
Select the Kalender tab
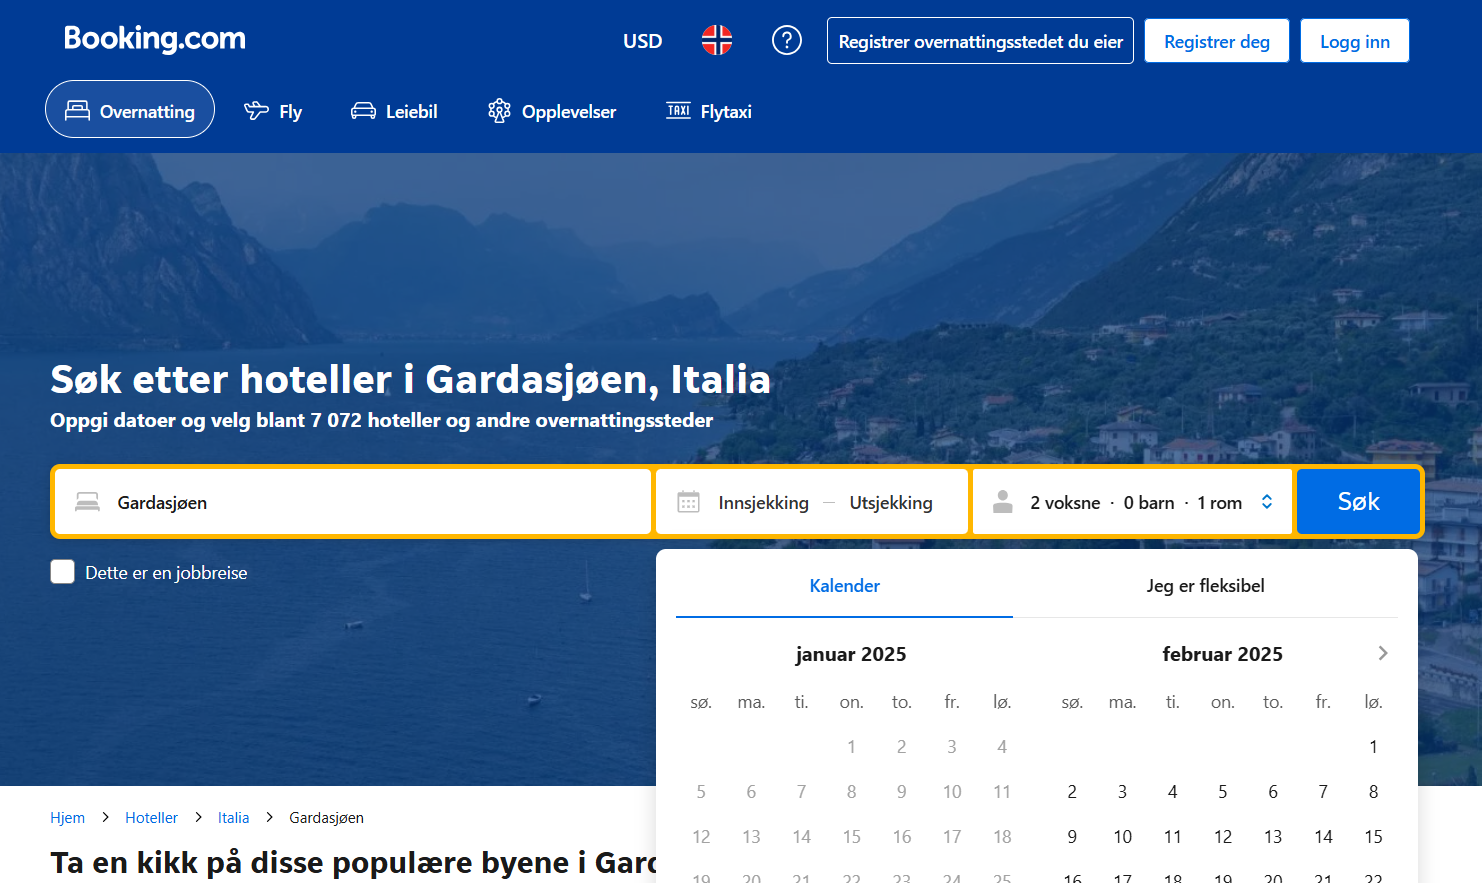(x=844, y=586)
